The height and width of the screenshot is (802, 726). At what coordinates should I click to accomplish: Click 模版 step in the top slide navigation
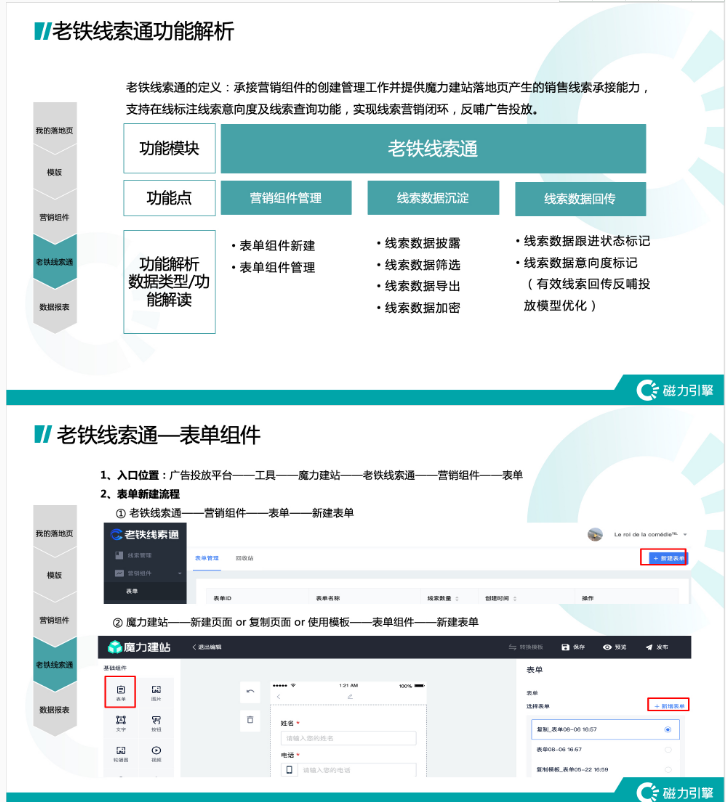pos(54,173)
